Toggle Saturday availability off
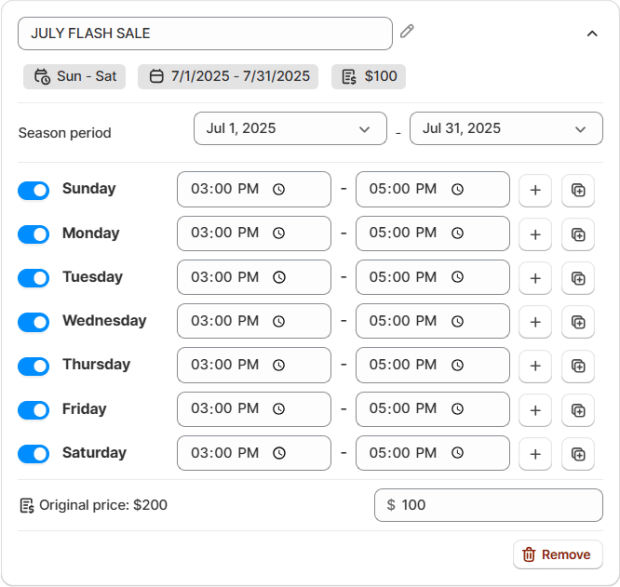The image size is (620, 587). pyautogui.click(x=34, y=454)
